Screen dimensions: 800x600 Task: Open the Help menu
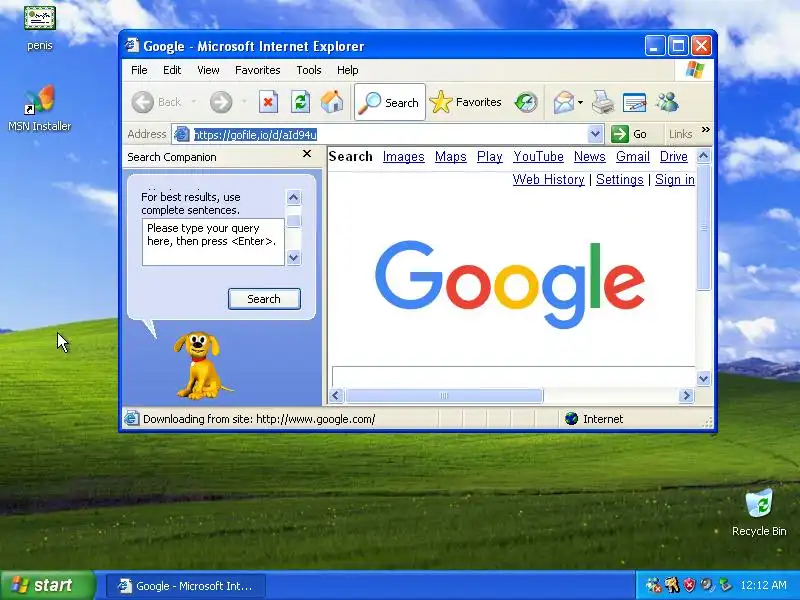point(347,70)
